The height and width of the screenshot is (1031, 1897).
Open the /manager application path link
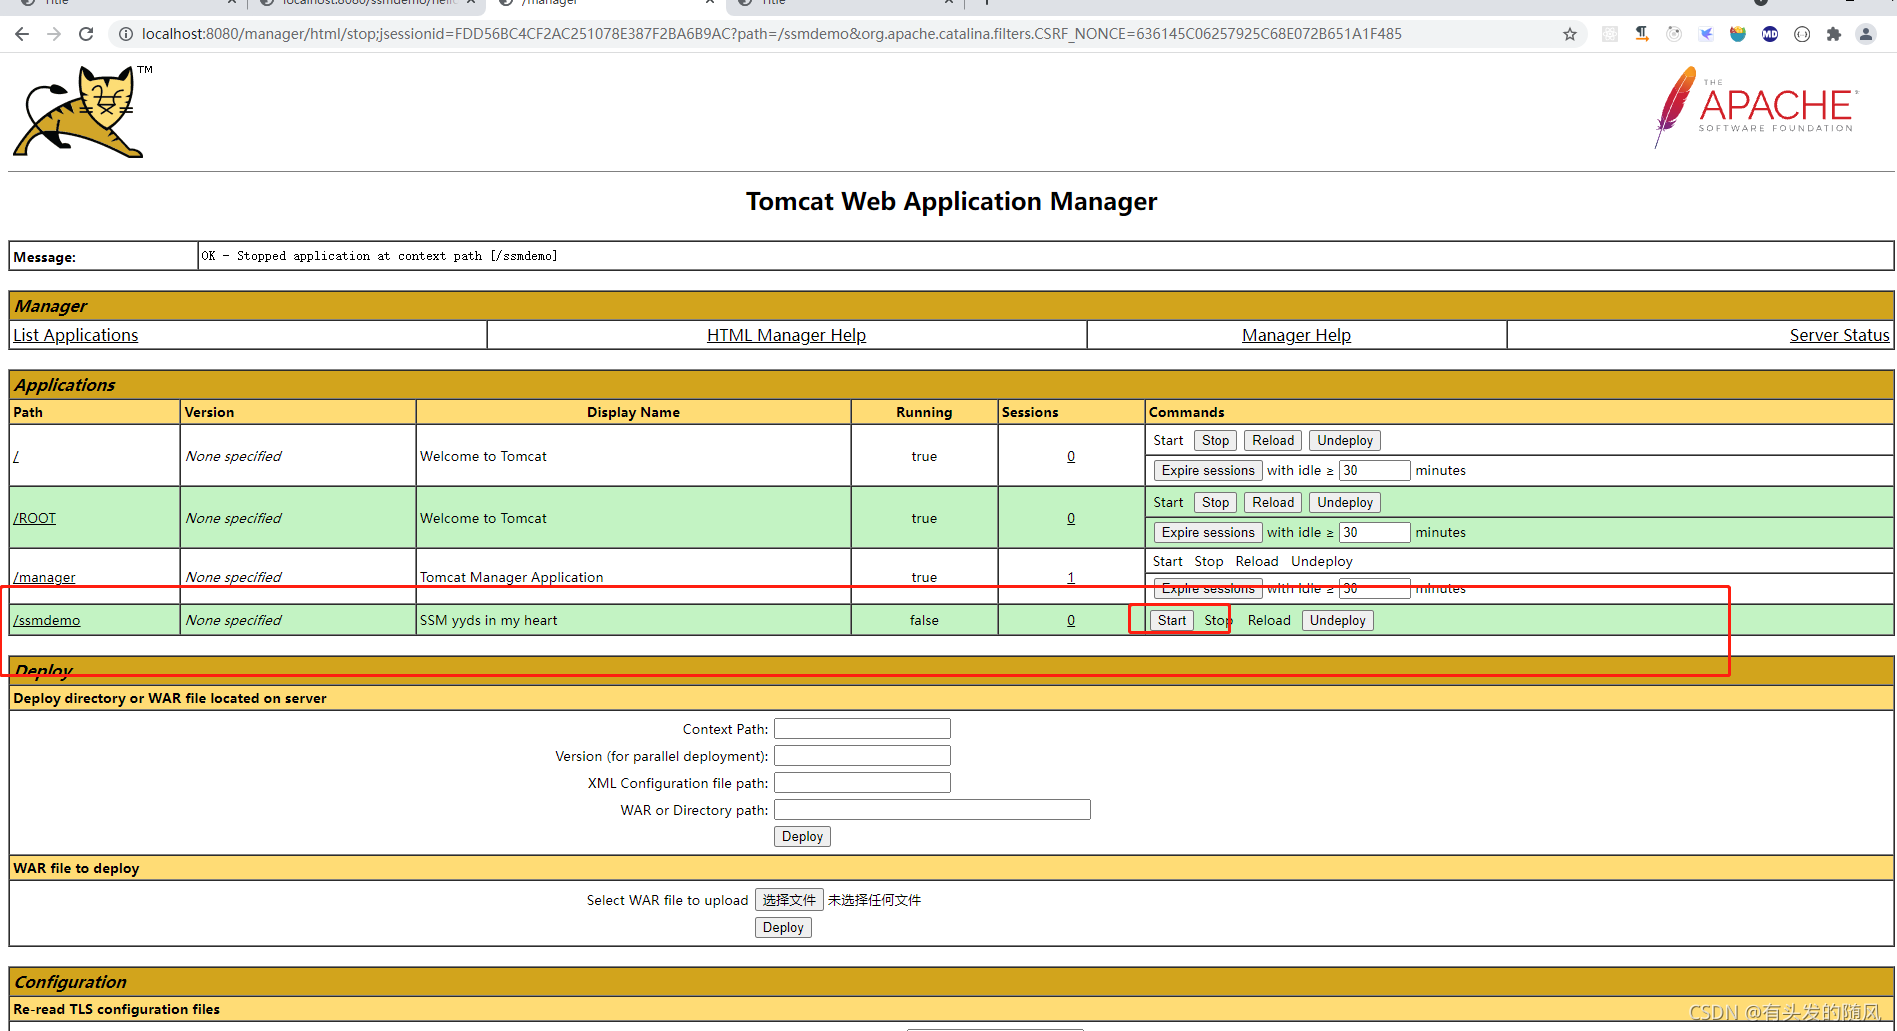pyautogui.click(x=44, y=577)
